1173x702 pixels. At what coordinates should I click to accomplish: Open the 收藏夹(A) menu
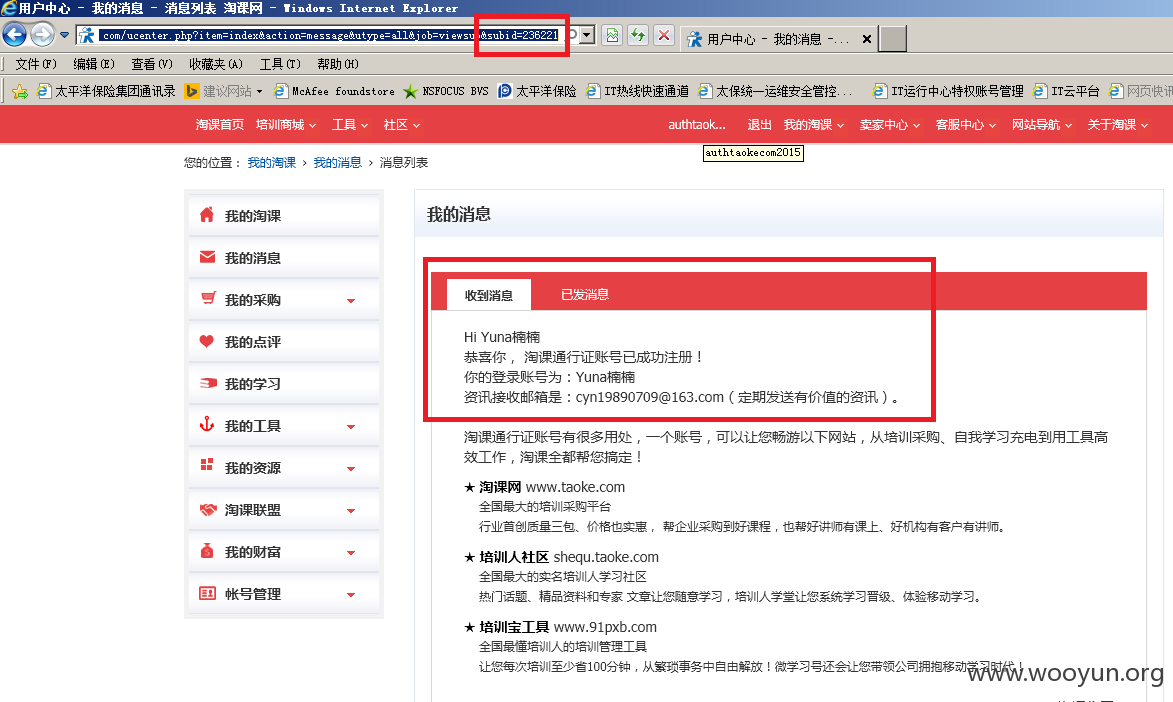(215, 64)
